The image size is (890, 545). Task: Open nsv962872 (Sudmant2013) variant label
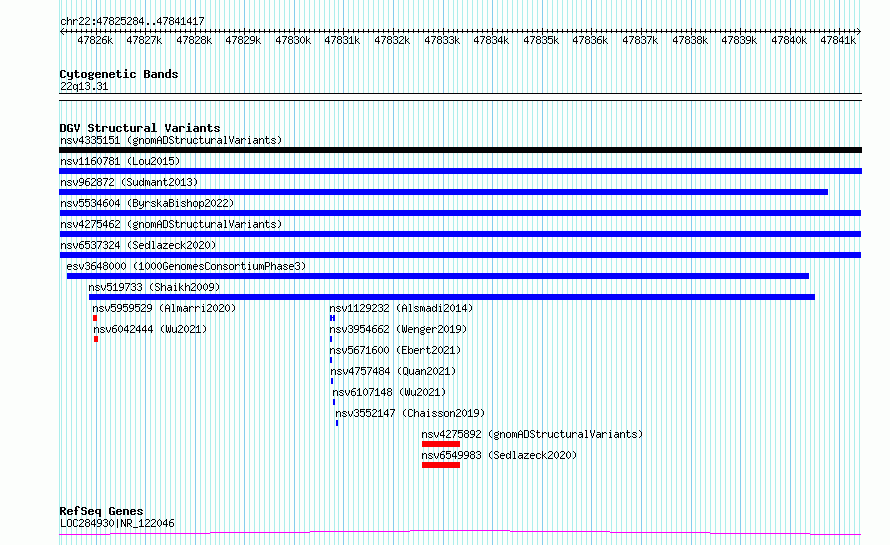pyautogui.click(x=129, y=182)
